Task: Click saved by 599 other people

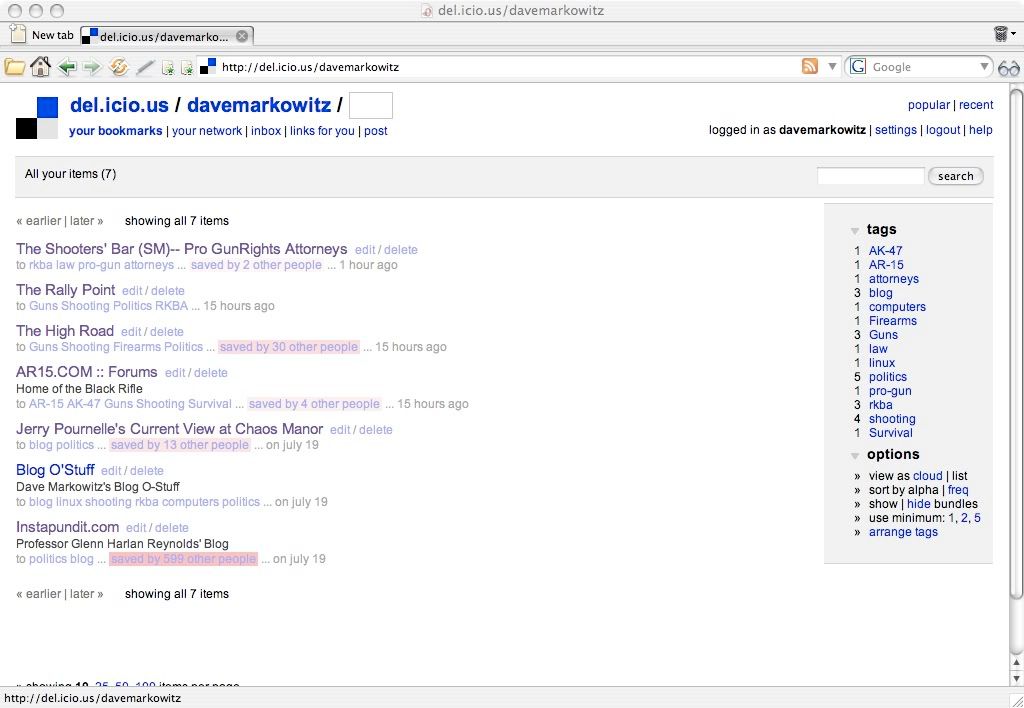Action: click(x=184, y=559)
